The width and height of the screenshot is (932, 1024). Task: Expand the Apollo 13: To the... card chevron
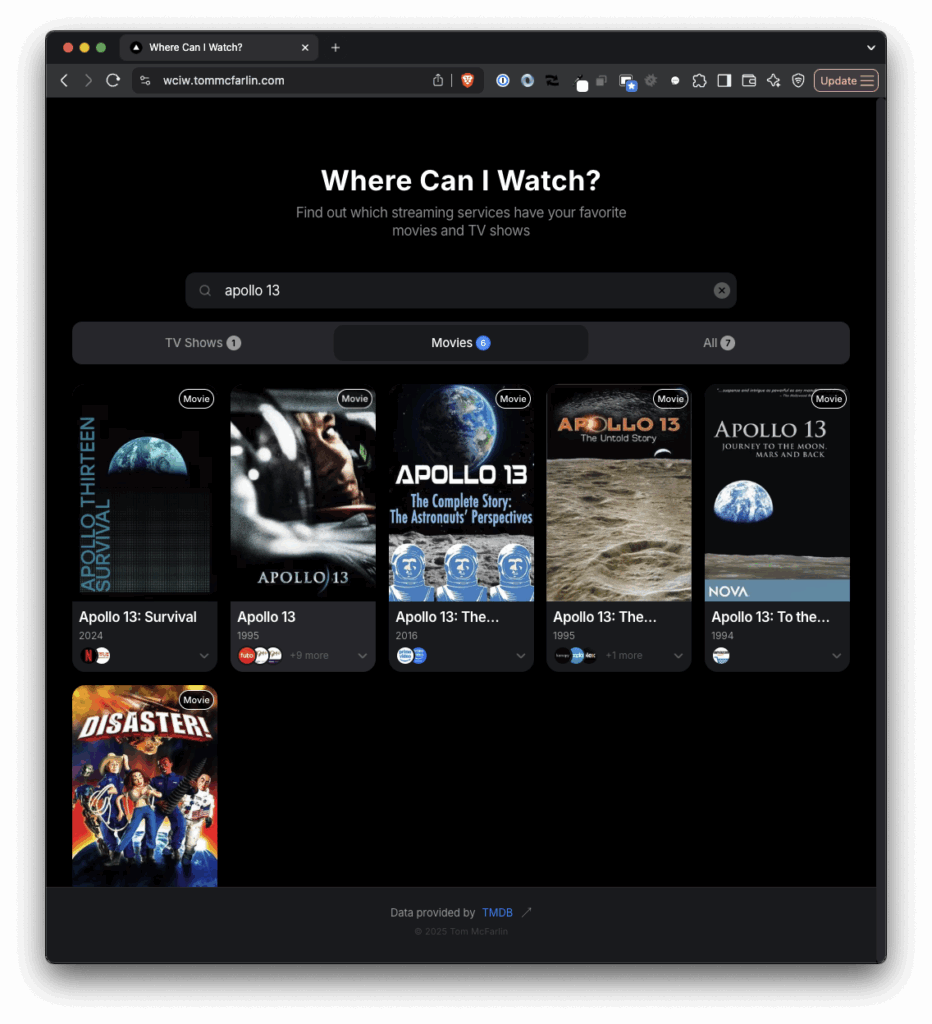tap(837, 656)
